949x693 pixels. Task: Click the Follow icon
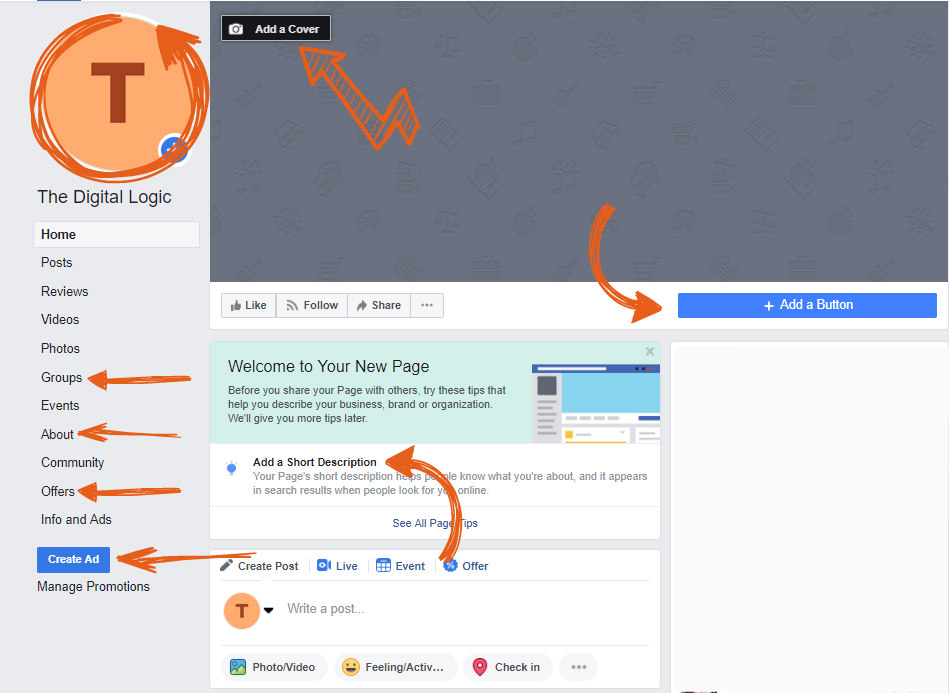pos(292,305)
